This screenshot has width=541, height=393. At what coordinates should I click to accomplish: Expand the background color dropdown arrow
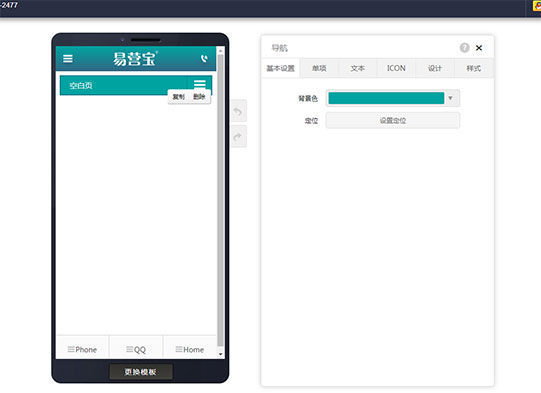click(450, 98)
